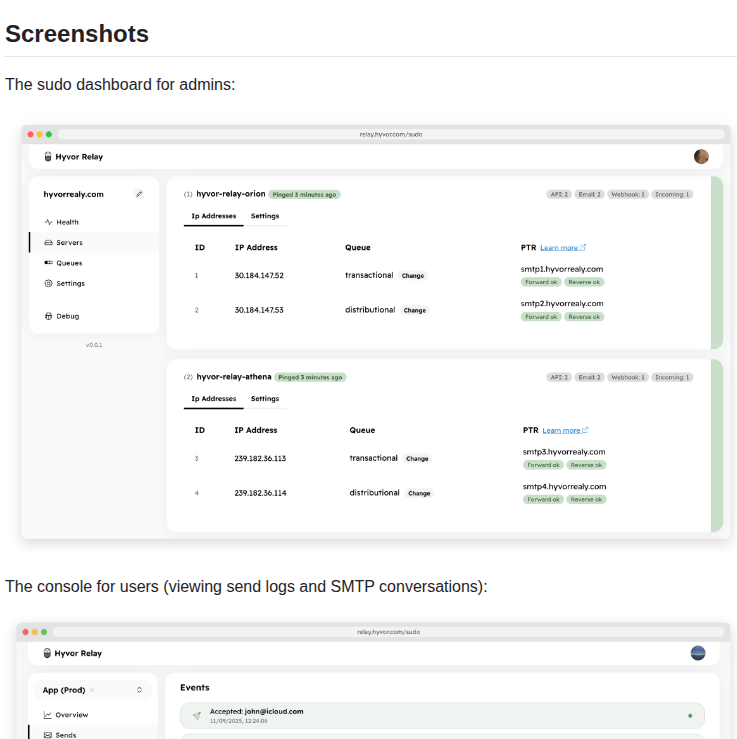Image resolution: width=737 pixels, height=739 pixels.
Task: Click the pencil edit icon beside hyvorrealy.com
Action: click(x=139, y=194)
